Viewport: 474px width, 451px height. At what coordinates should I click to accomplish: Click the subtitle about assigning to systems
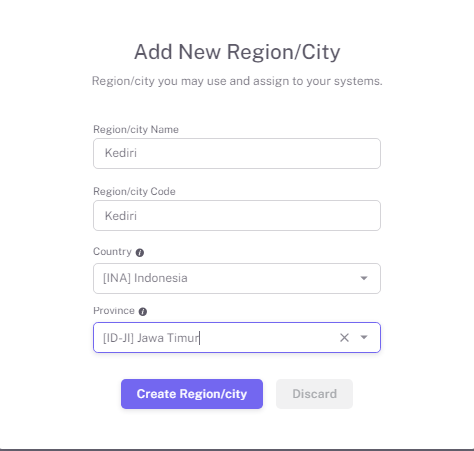237,81
